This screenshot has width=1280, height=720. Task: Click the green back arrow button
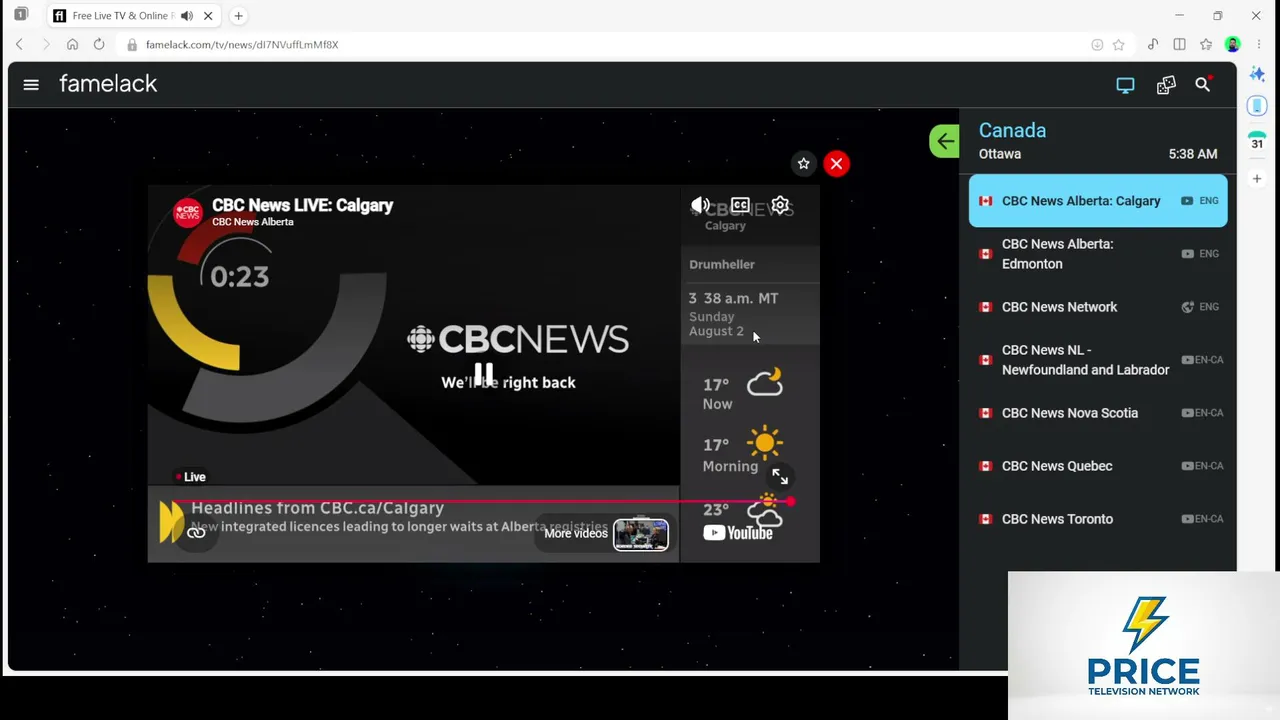pyautogui.click(x=944, y=141)
